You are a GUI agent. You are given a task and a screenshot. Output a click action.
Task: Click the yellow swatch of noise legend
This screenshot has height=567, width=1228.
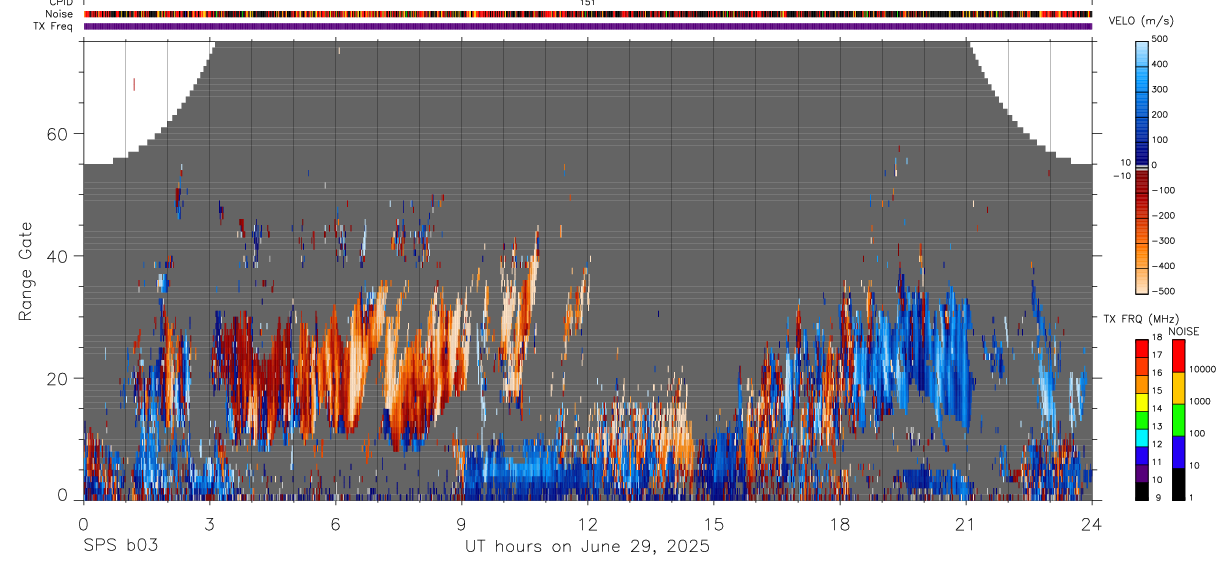[1178, 387]
